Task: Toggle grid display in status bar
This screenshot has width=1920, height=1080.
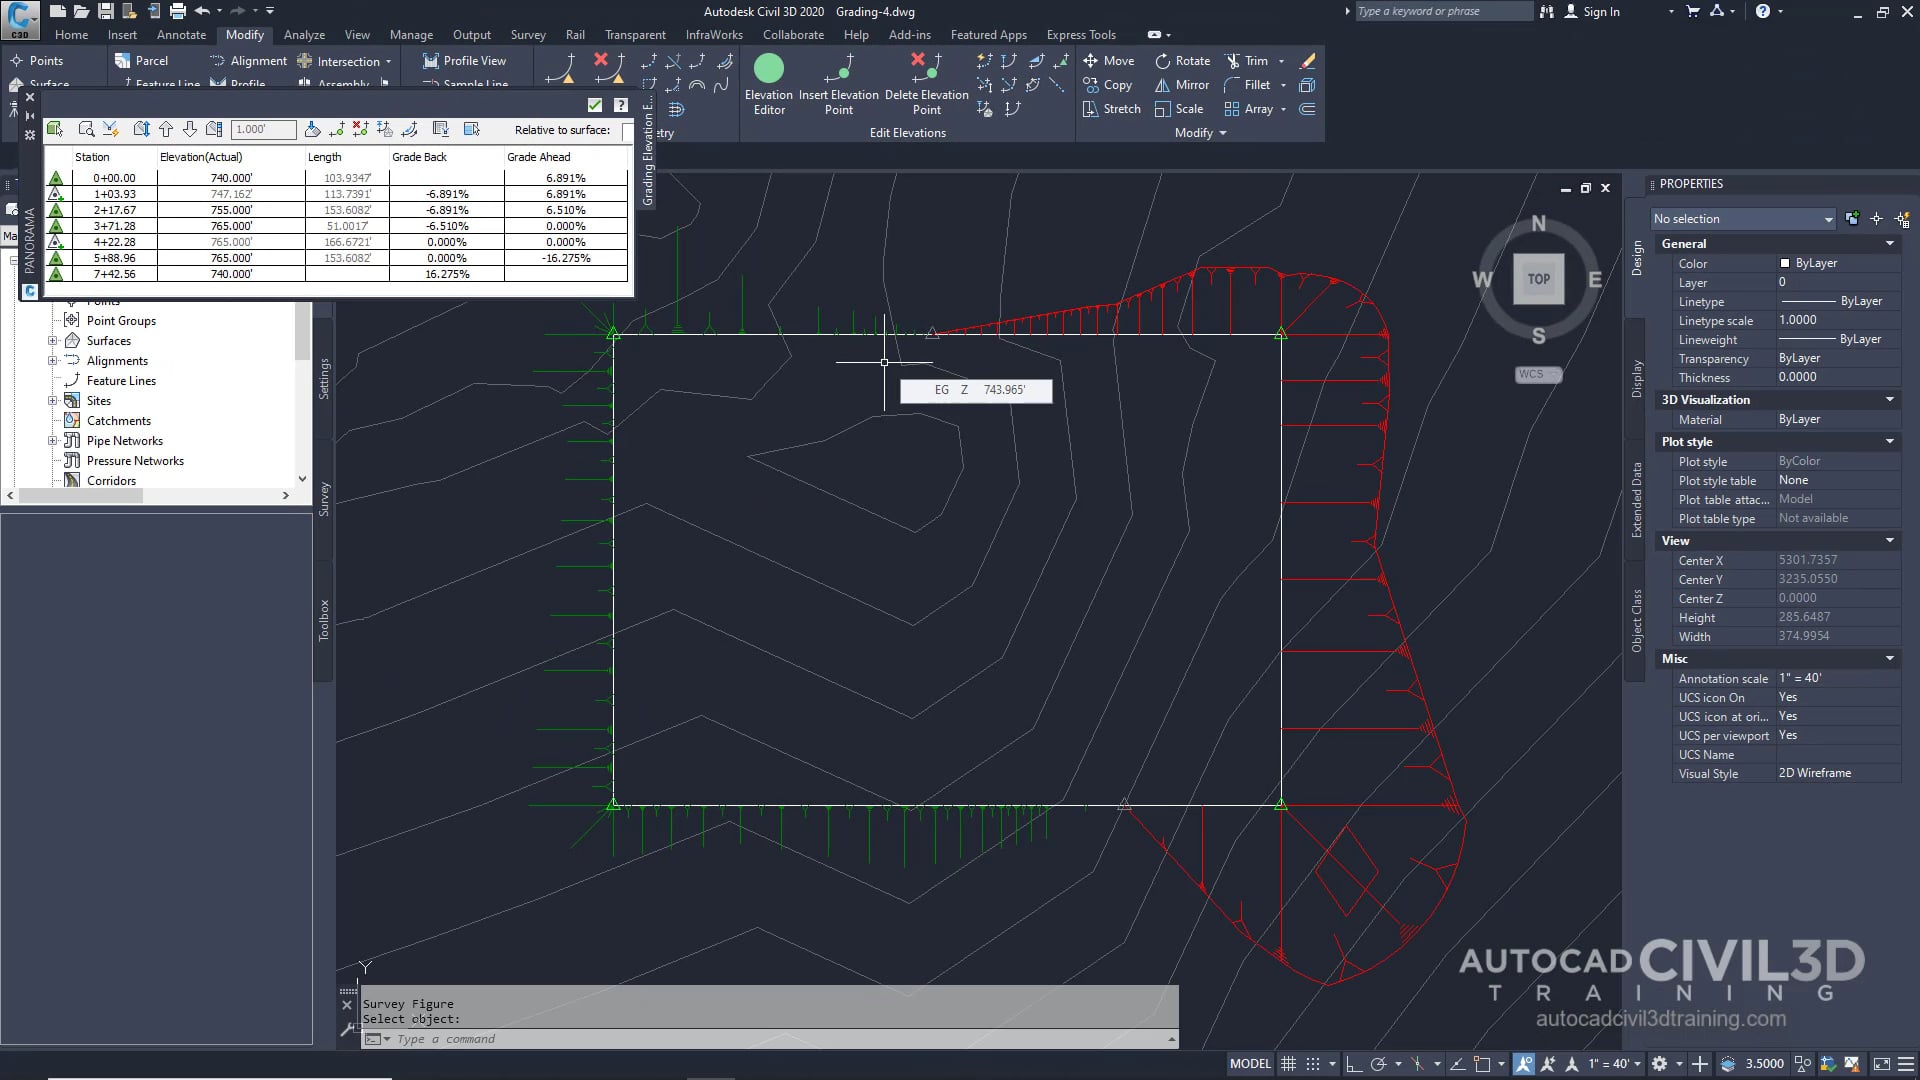Action: pos(1288,1064)
